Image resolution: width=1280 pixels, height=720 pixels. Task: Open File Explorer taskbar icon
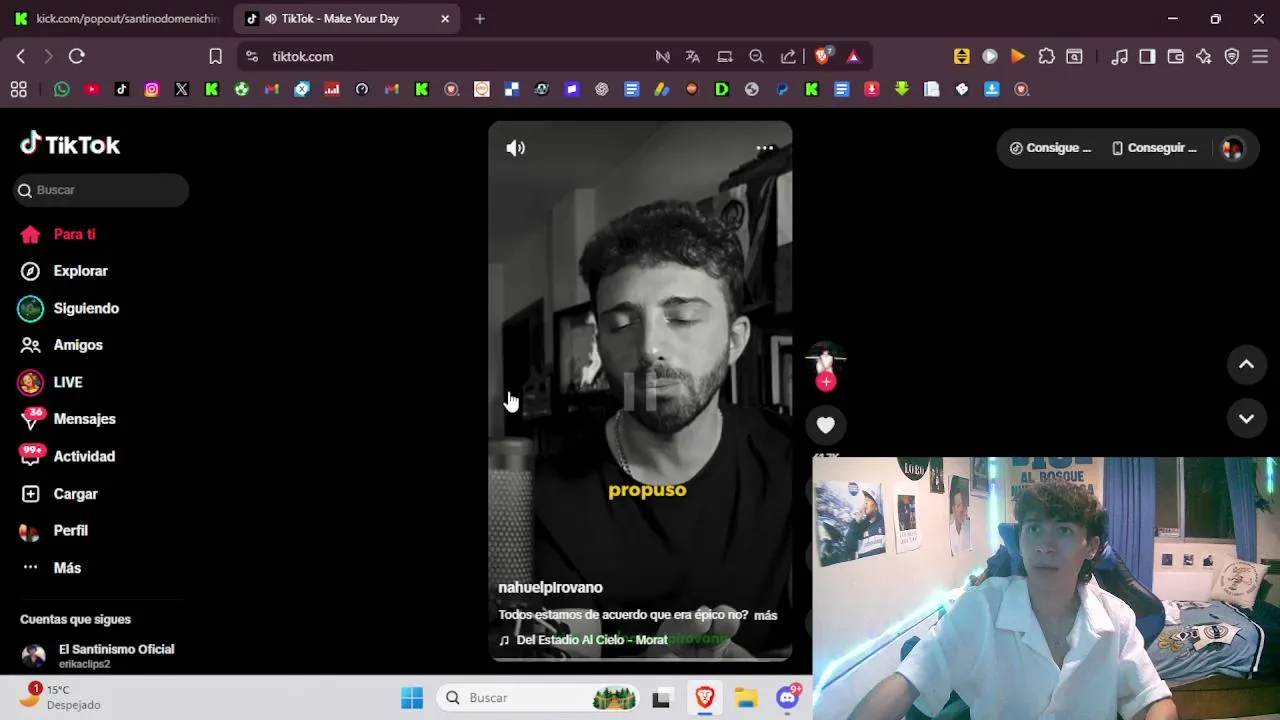click(746, 697)
